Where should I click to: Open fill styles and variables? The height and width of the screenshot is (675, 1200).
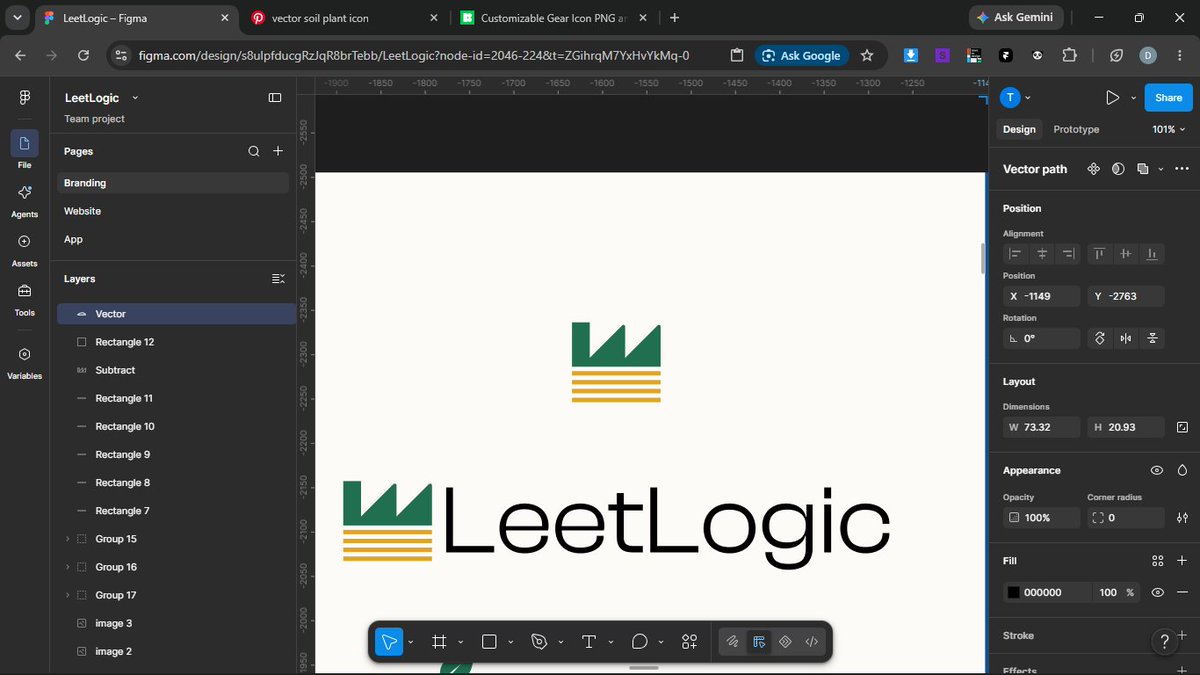click(1158, 561)
